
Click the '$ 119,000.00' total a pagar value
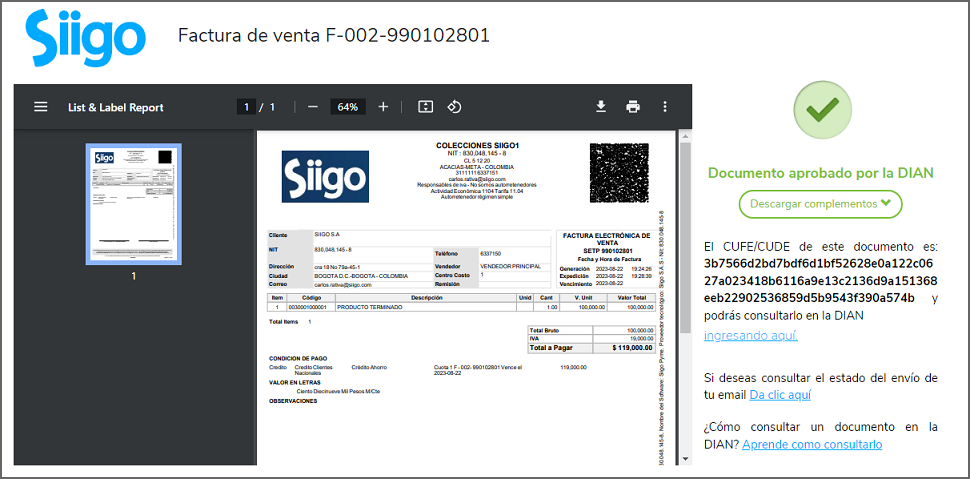pyautogui.click(x=633, y=348)
